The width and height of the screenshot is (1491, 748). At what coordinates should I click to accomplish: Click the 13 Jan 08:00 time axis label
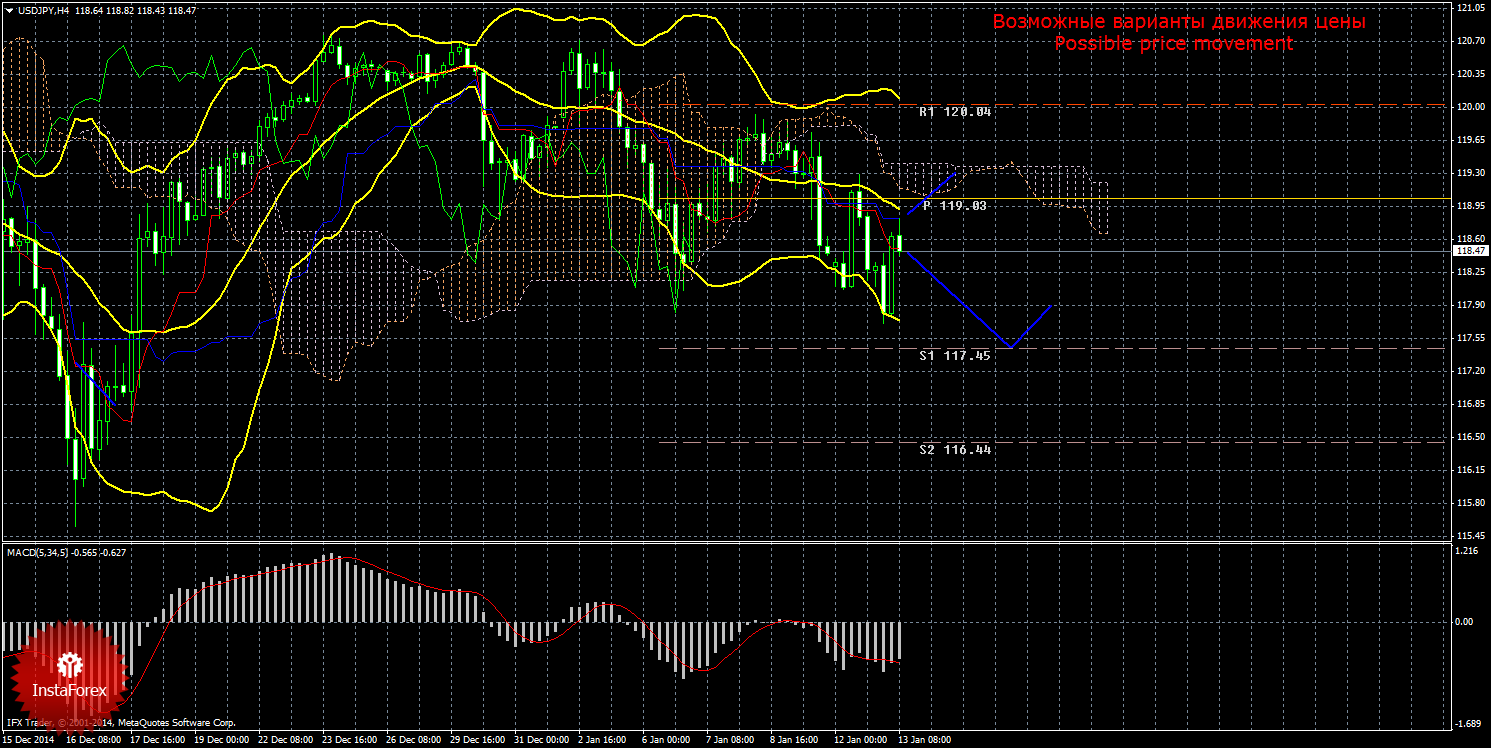[925, 741]
